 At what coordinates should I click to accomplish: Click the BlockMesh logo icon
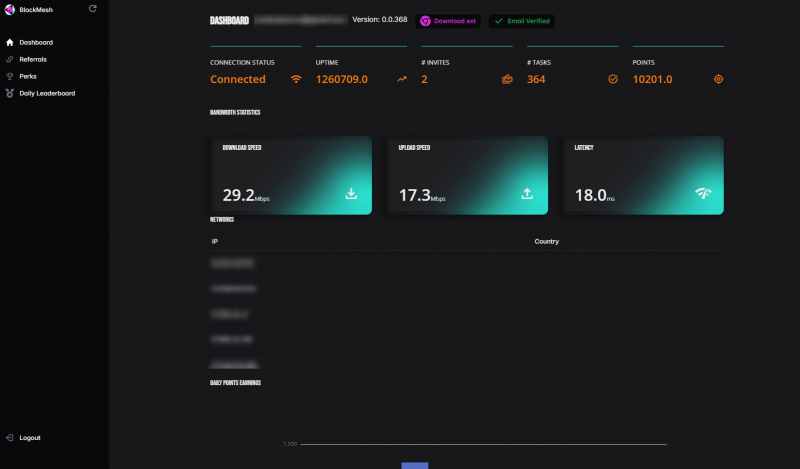point(10,8)
